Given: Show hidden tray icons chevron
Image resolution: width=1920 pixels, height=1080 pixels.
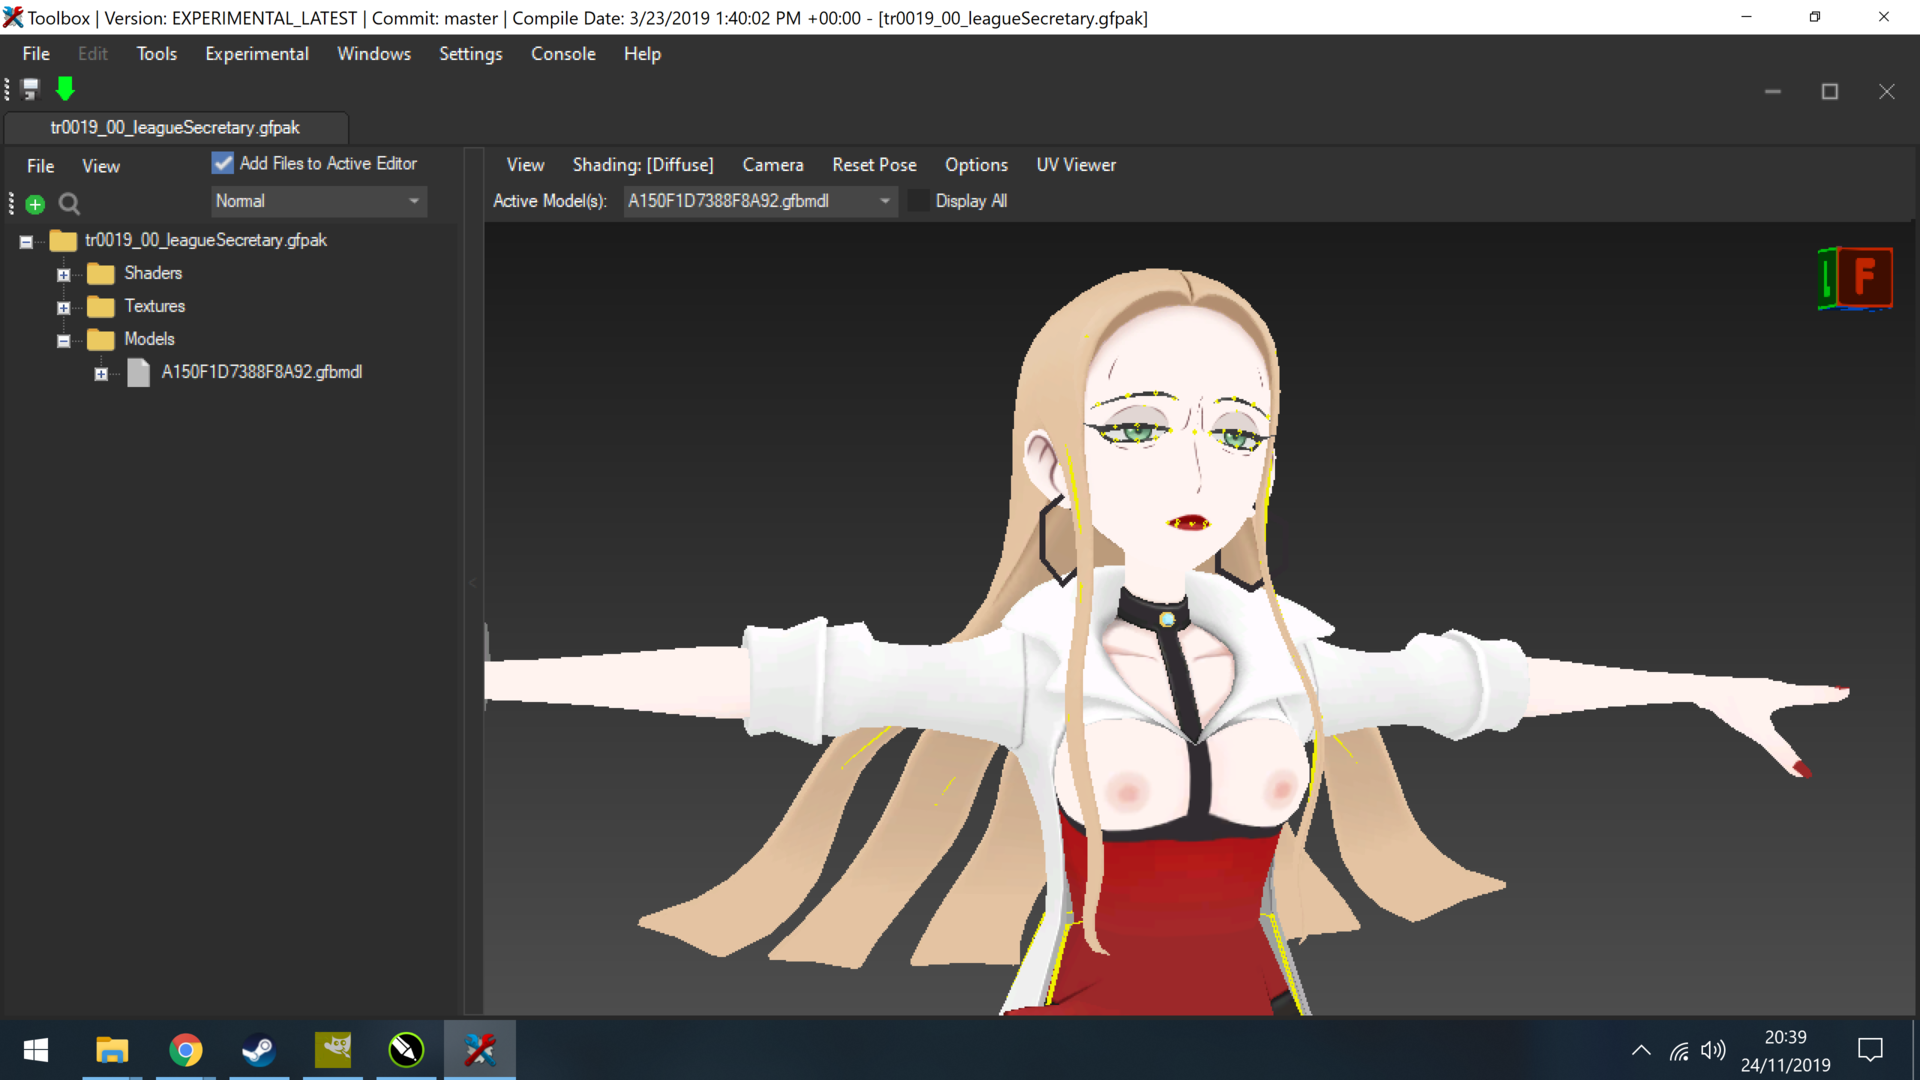Looking at the screenshot, I should 1641,1050.
